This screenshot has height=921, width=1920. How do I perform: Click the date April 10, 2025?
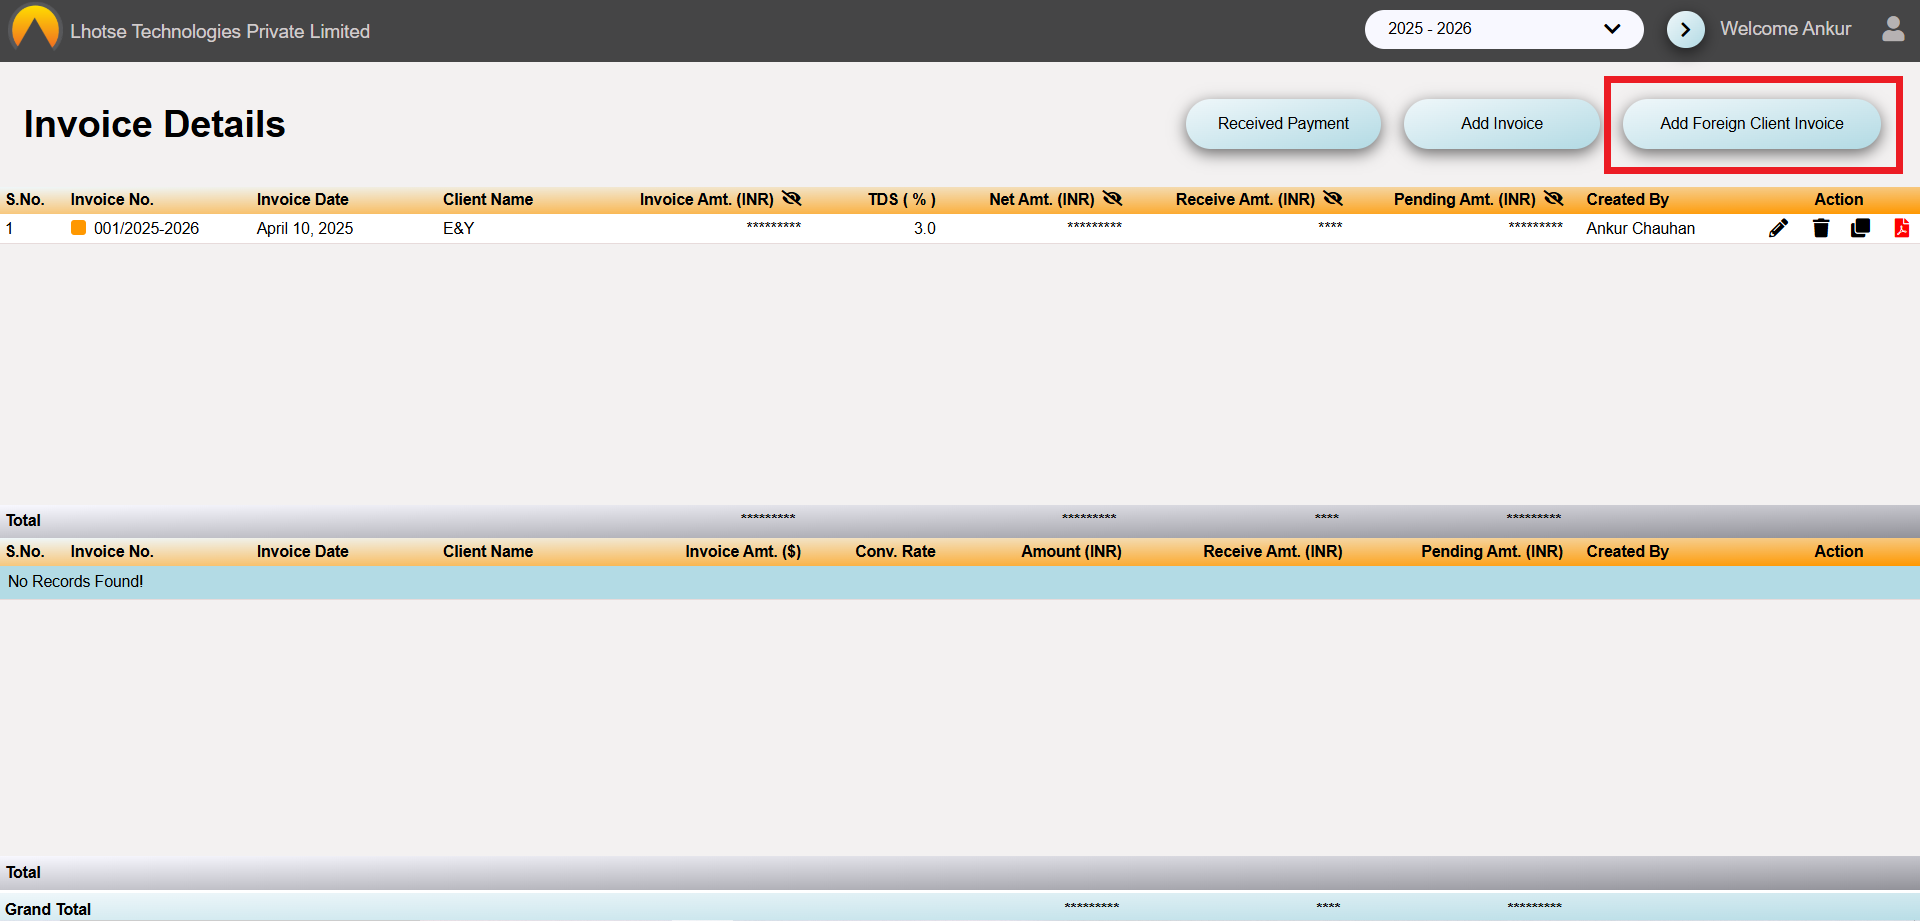(x=305, y=228)
